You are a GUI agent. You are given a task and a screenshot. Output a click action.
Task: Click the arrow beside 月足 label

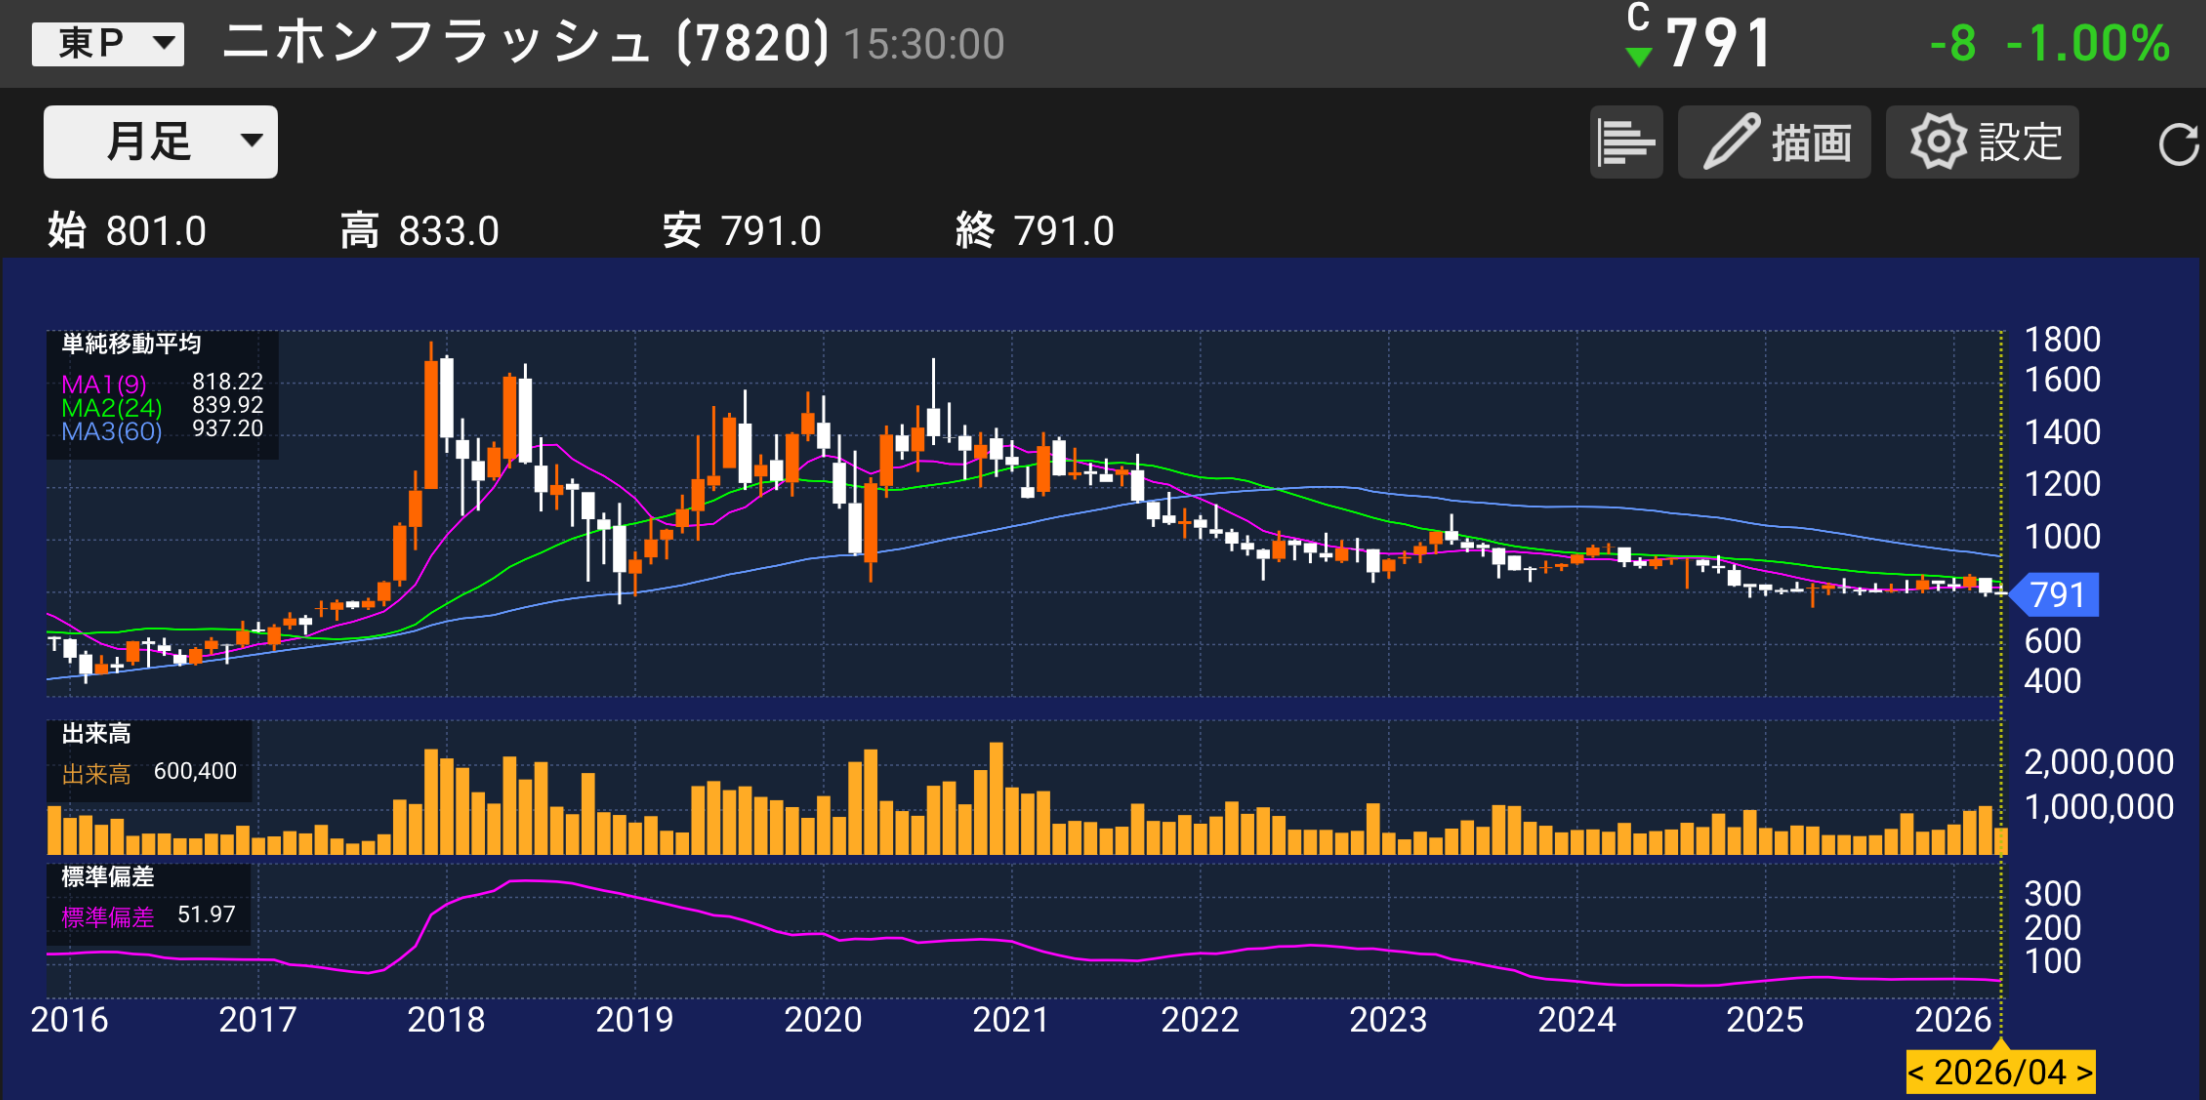(252, 141)
